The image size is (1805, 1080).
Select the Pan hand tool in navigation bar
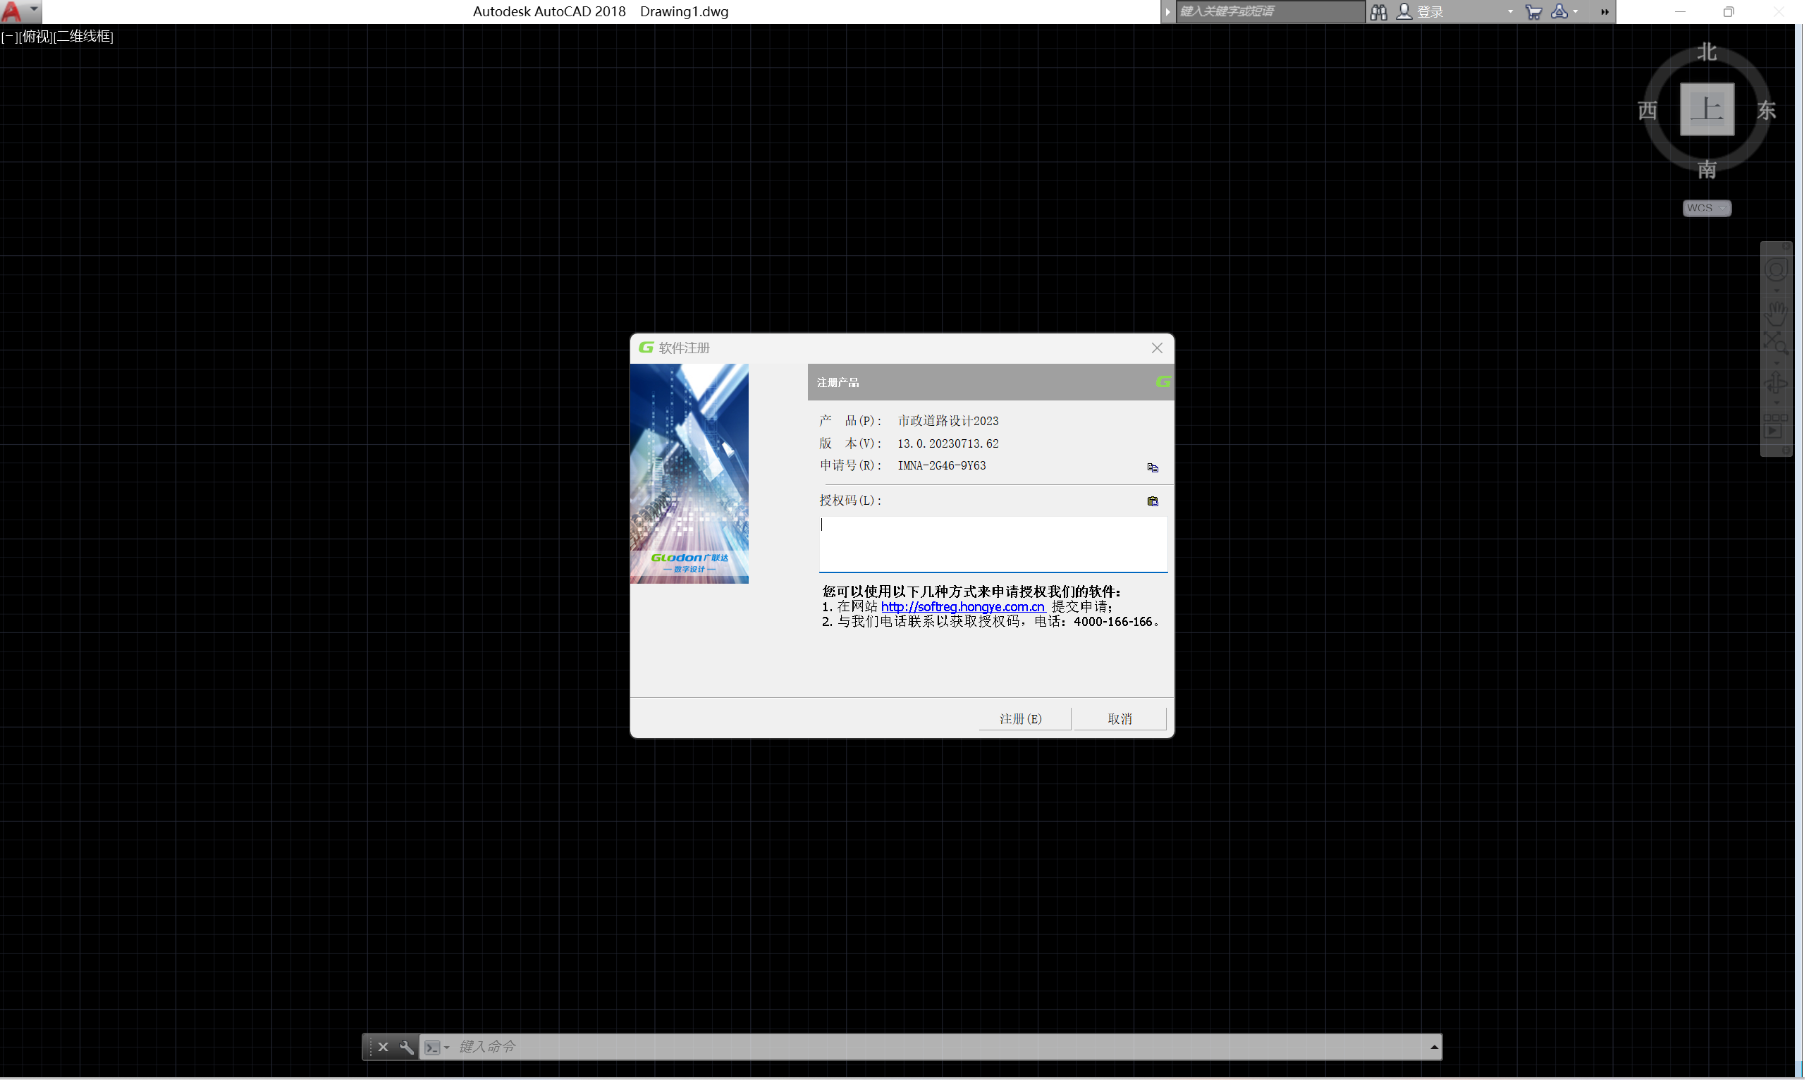[1777, 313]
